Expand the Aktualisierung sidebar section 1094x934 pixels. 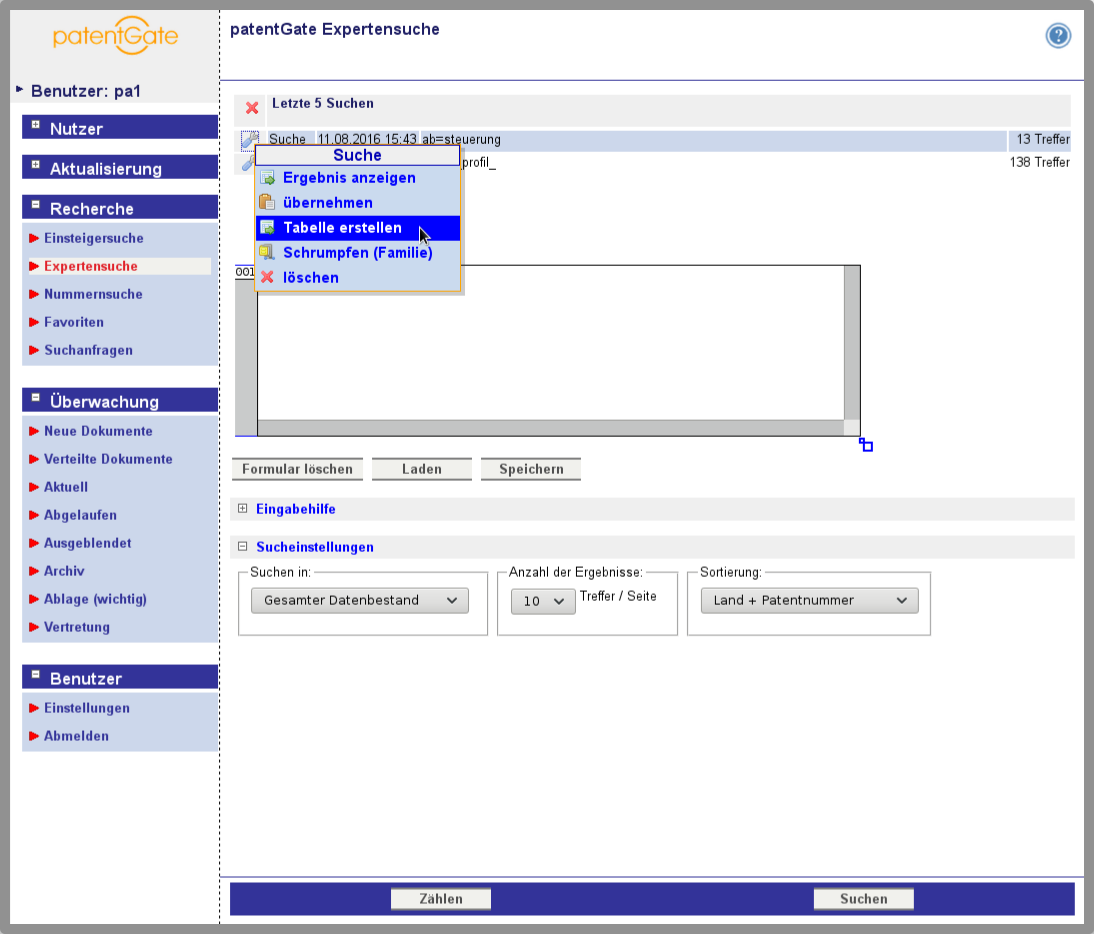pyautogui.click(x=36, y=165)
